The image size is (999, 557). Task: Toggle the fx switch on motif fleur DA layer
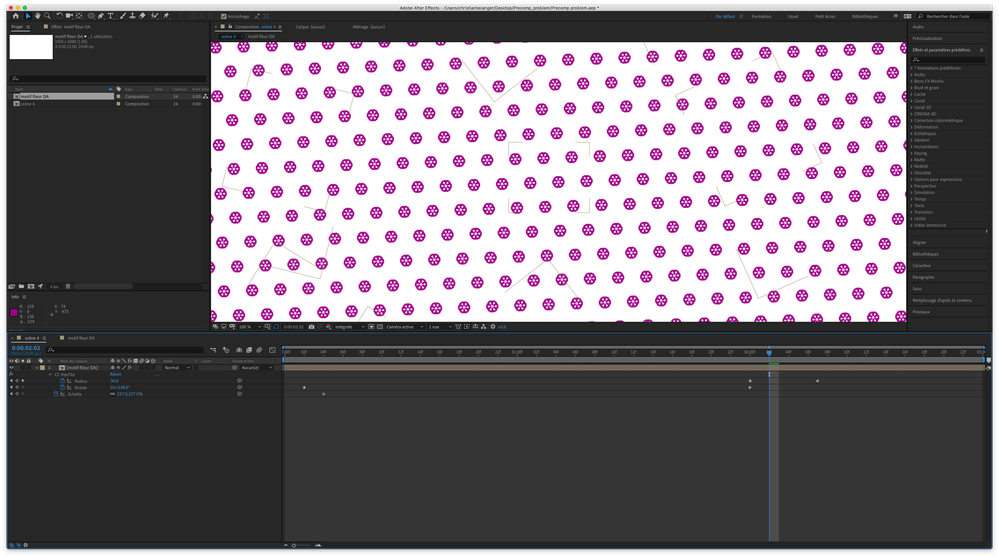[x=129, y=368]
